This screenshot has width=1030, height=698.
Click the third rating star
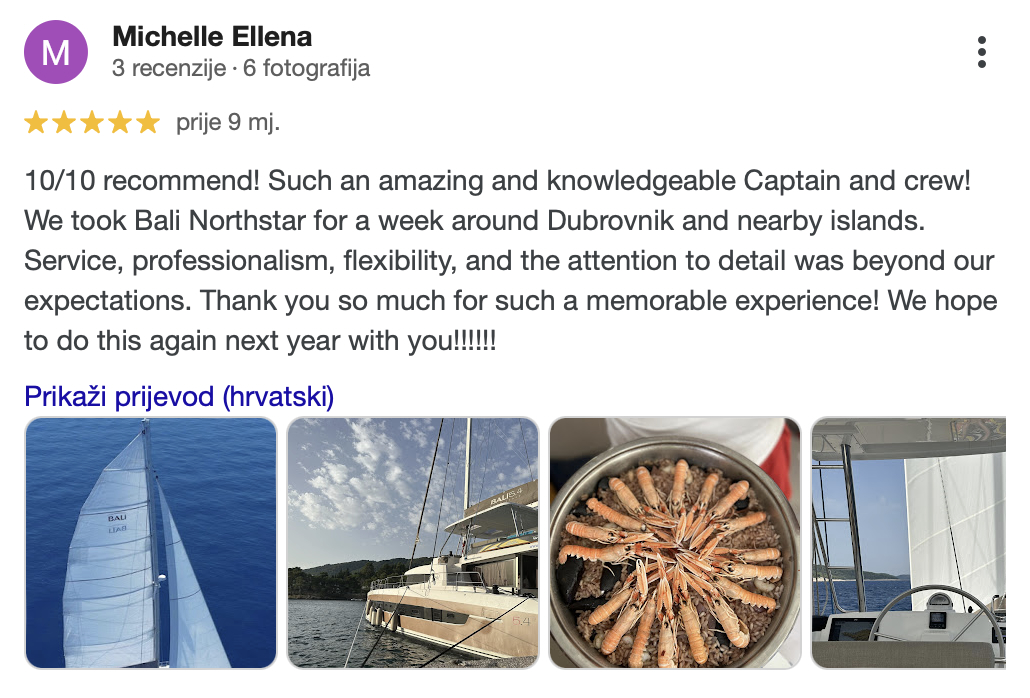[92, 122]
